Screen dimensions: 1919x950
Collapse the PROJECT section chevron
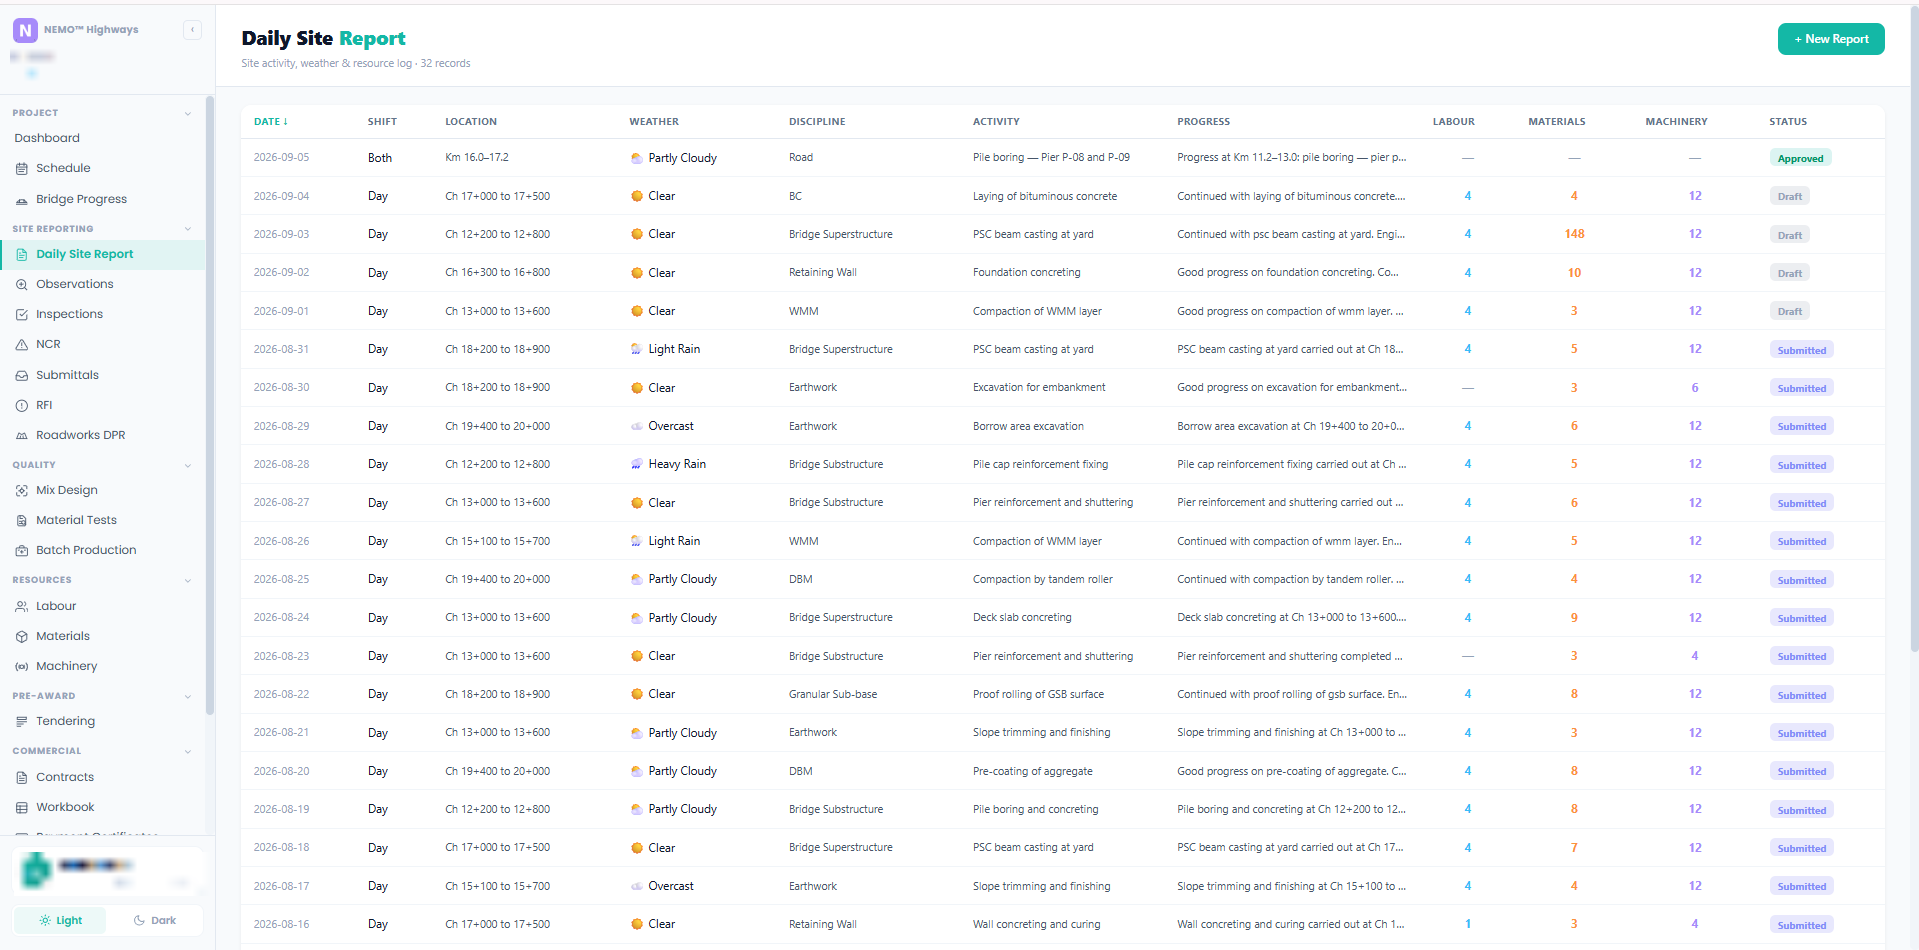(x=188, y=114)
